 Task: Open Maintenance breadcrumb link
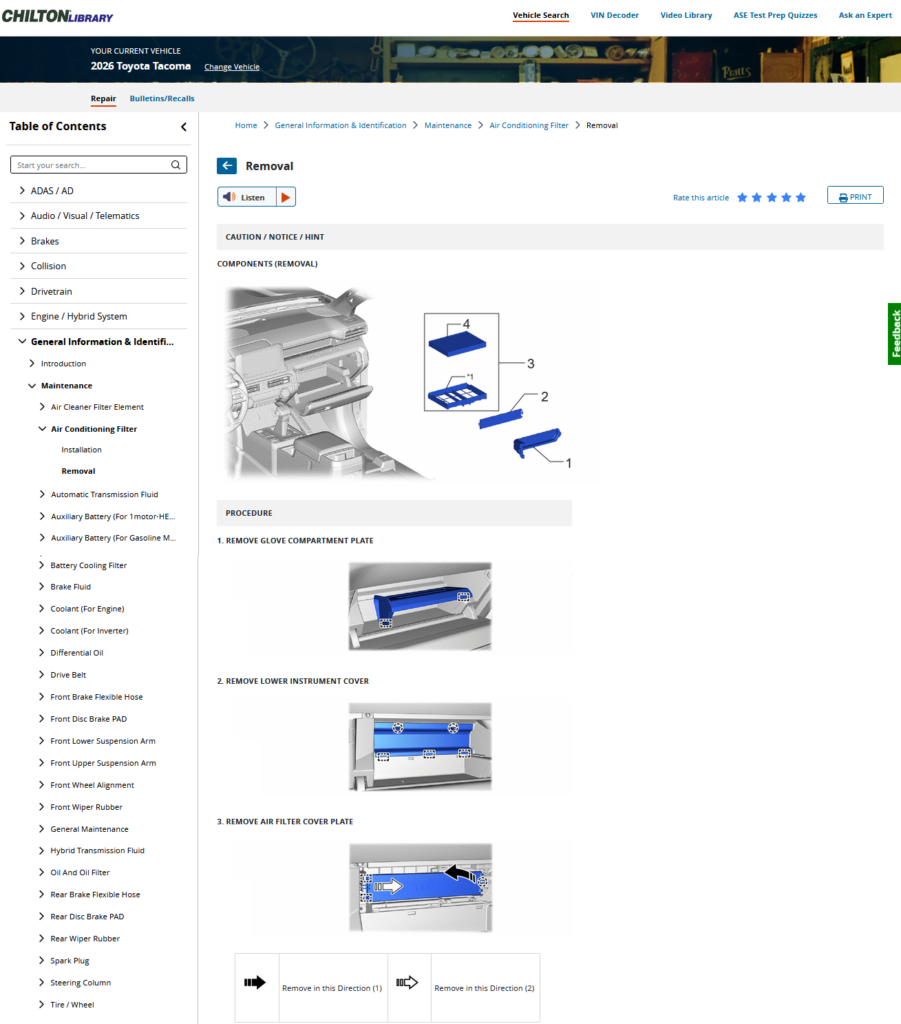pos(448,125)
